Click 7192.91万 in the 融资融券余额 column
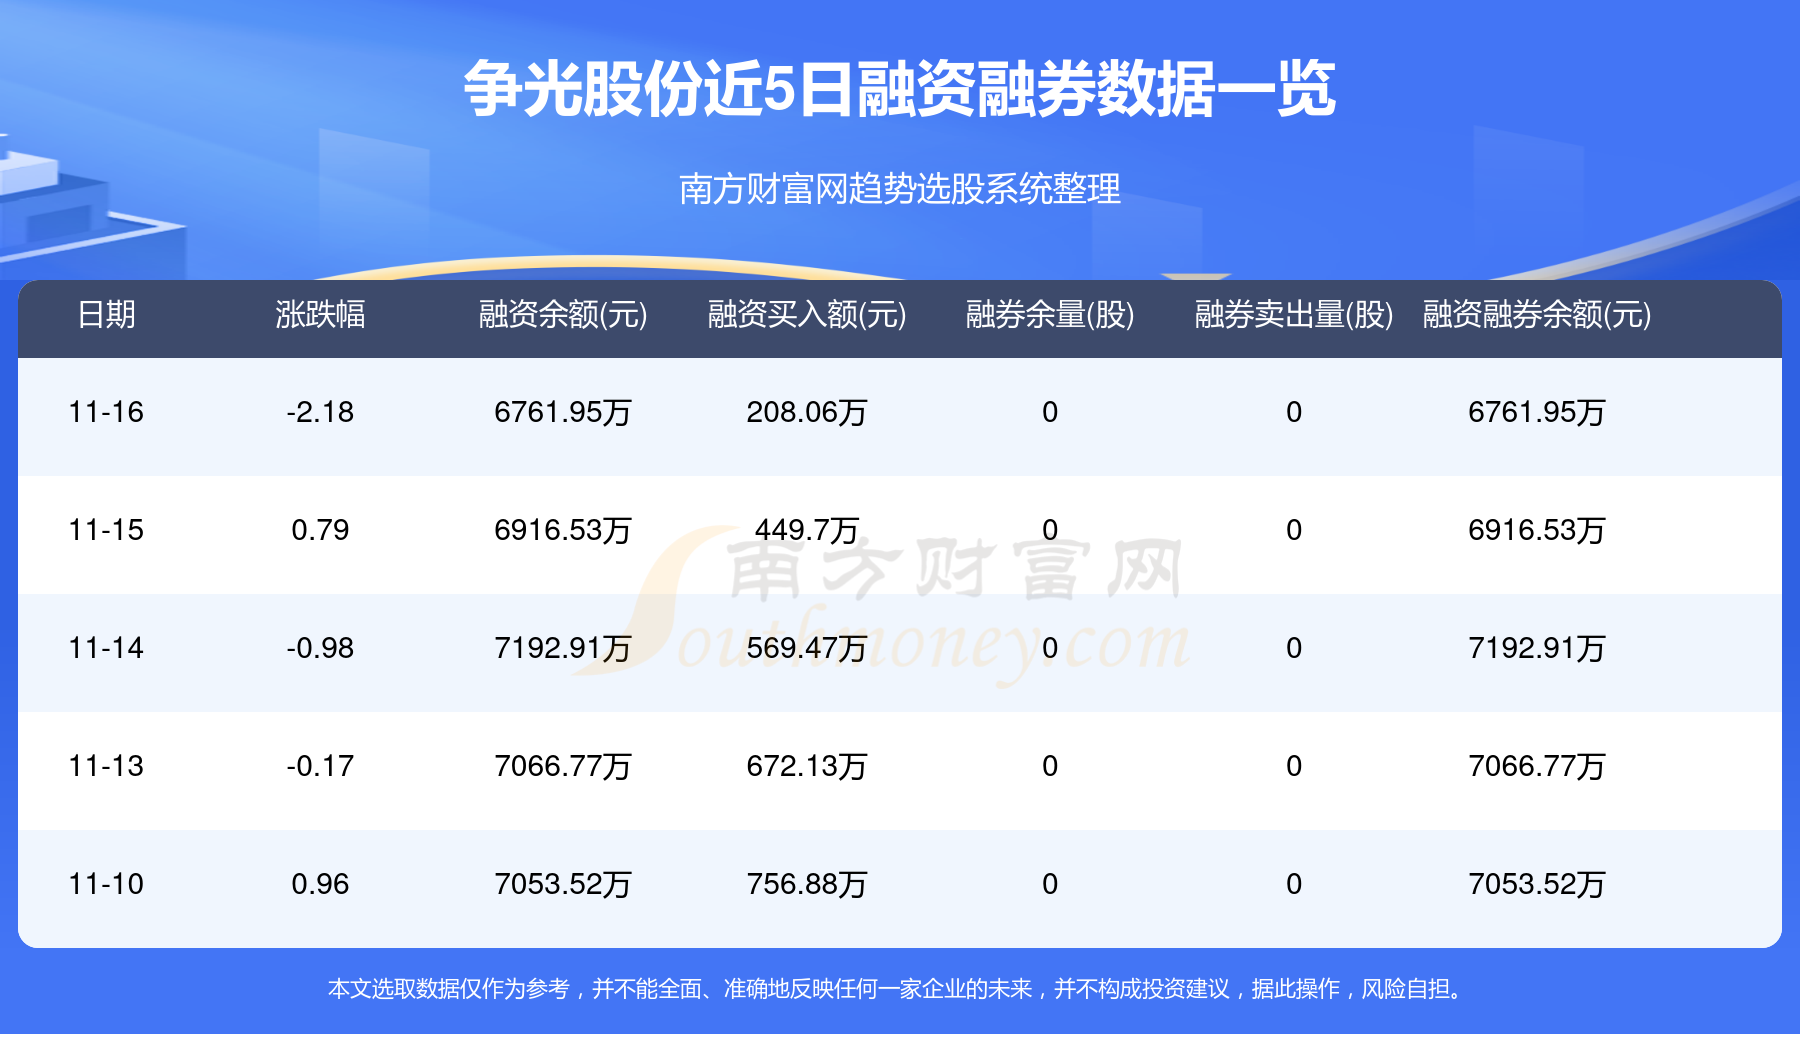This screenshot has height=1050, width=1800. point(1537,648)
